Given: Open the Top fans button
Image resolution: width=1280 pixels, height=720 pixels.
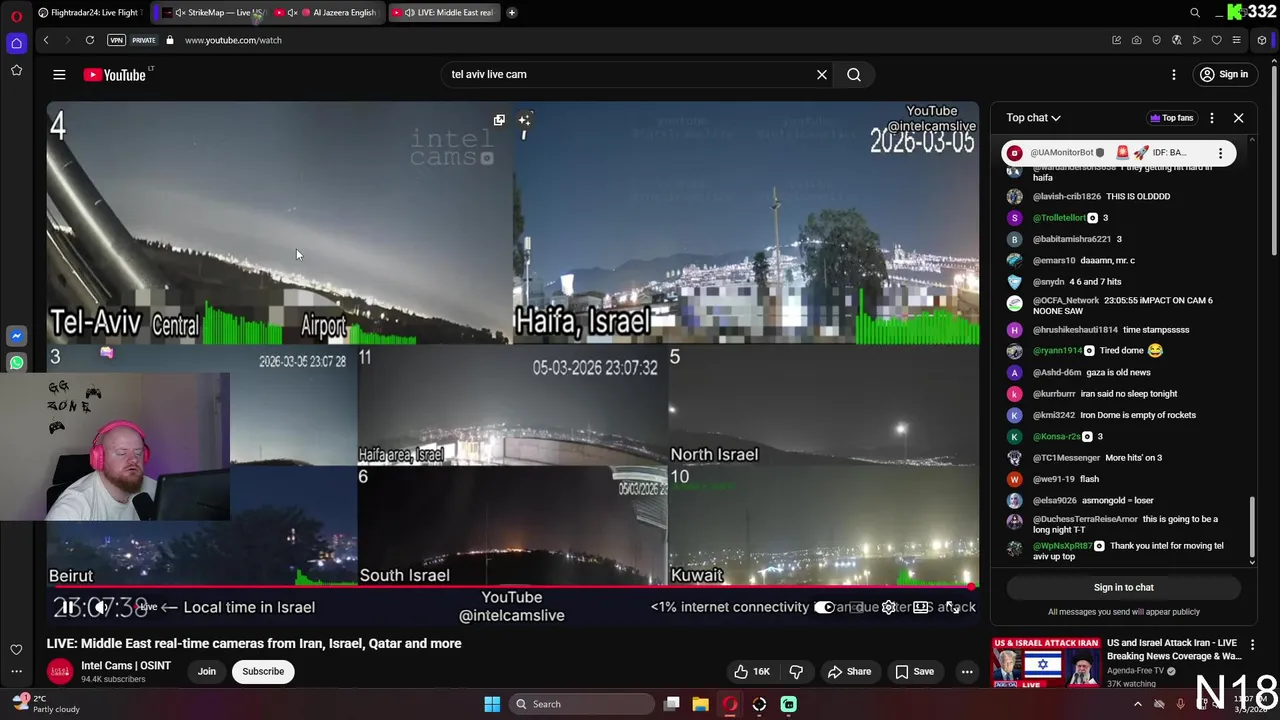Looking at the screenshot, I should pos(1172,118).
